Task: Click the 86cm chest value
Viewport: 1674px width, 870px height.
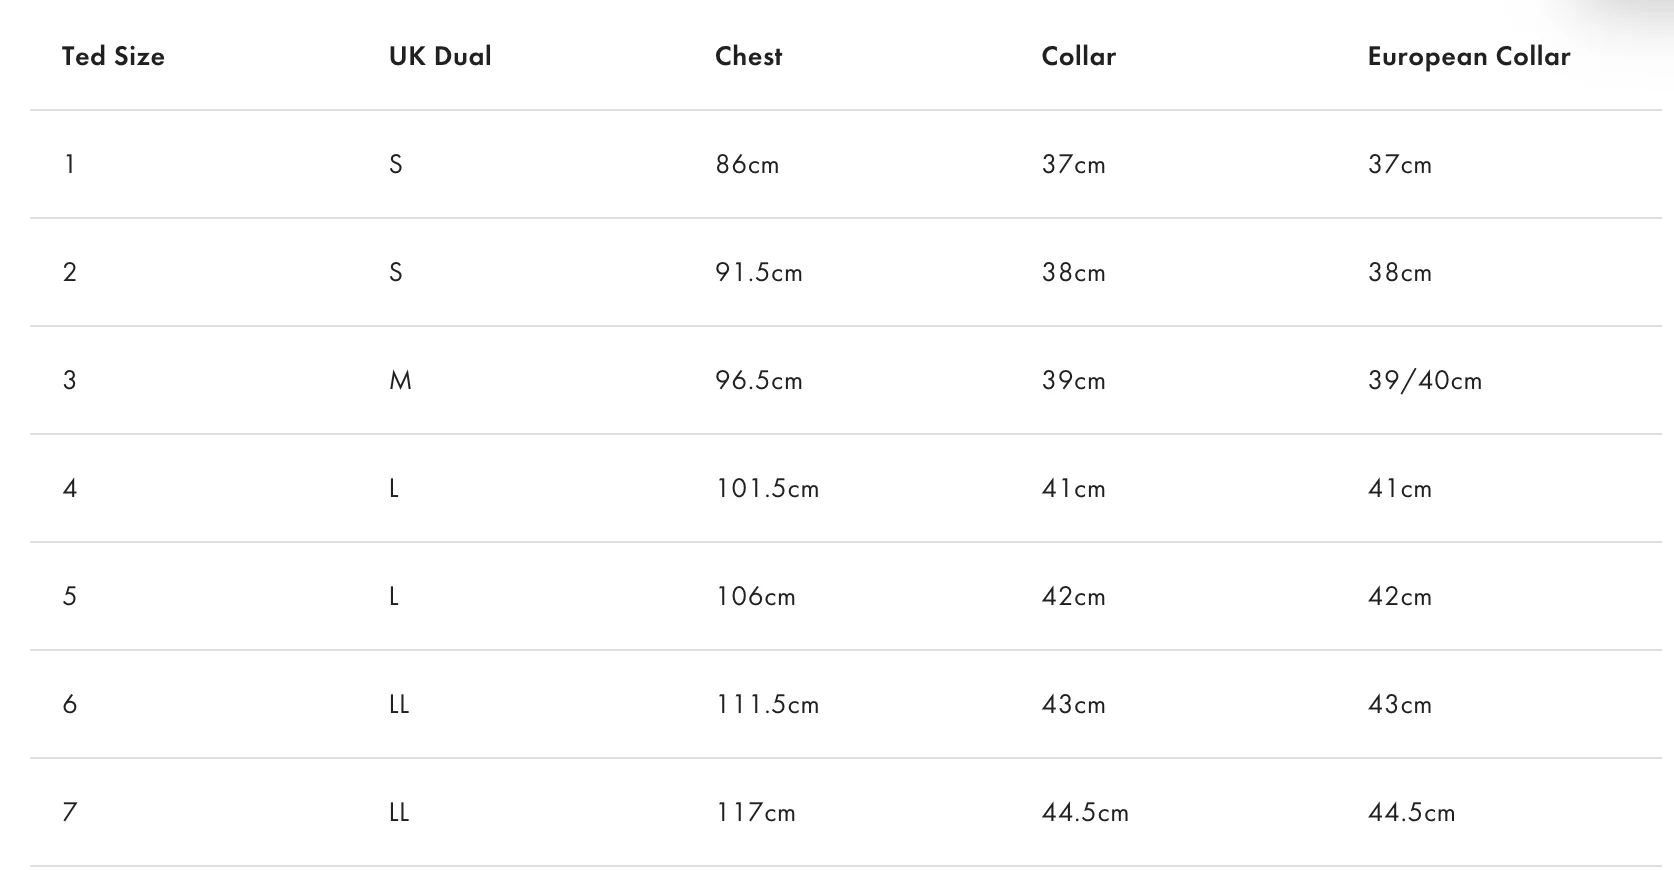Action: click(747, 164)
